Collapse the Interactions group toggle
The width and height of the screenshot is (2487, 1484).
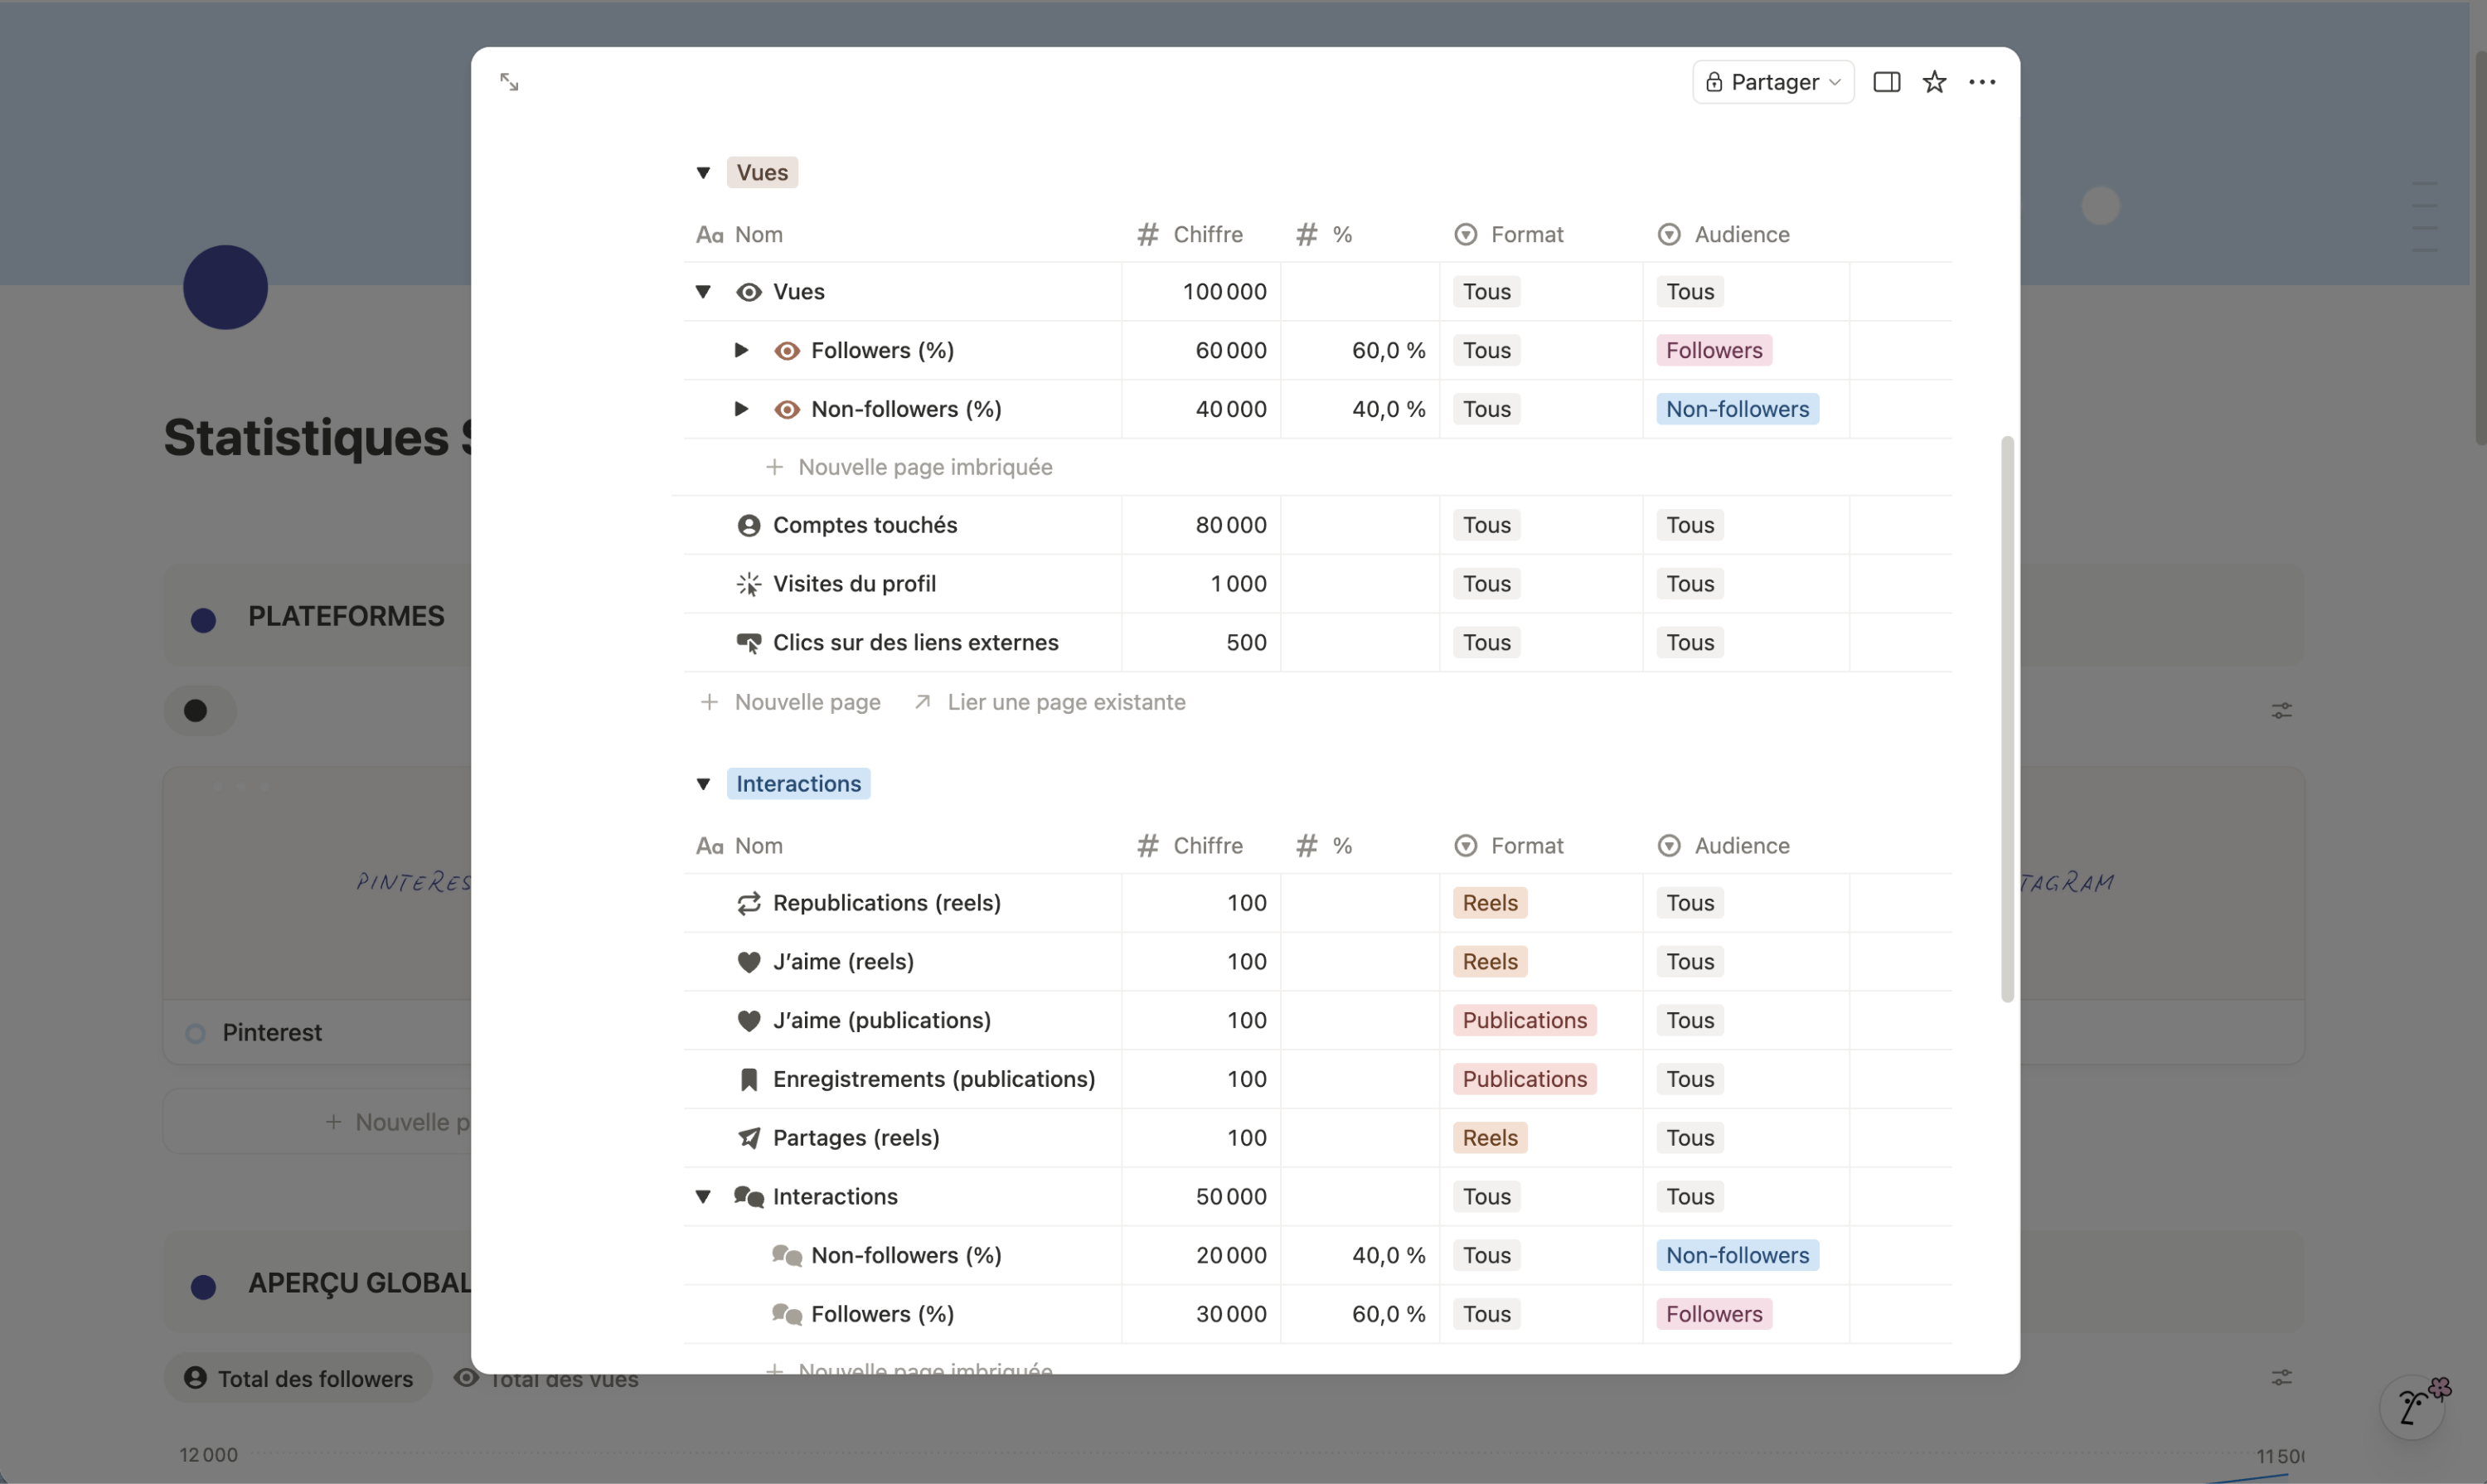[703, 784]
